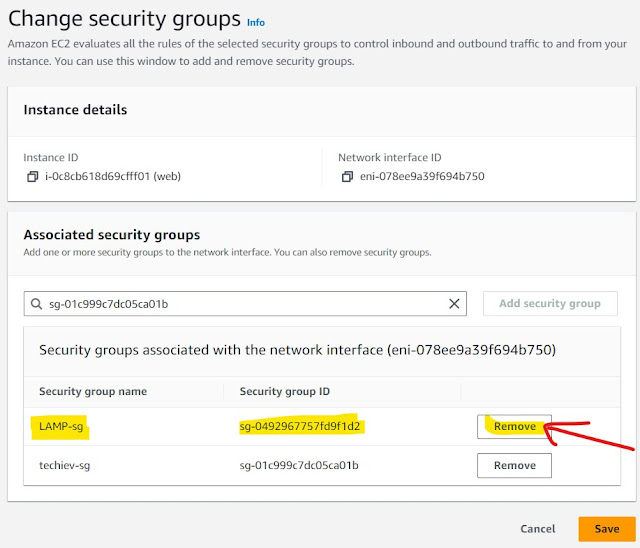Remove the LAMP-sg security group
The width and height of the screenshot is (640, 548).
514,427
